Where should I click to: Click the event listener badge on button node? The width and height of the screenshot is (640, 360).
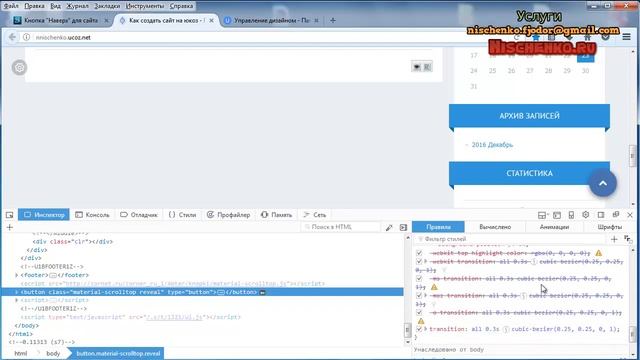(x=262, y=292)
